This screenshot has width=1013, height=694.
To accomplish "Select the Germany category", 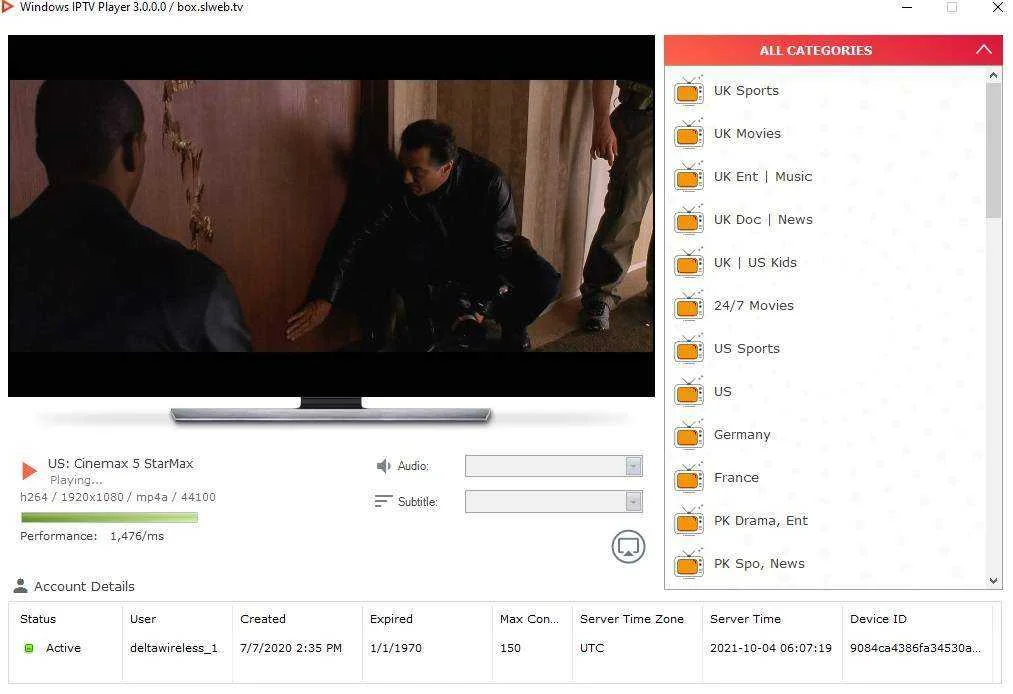I will 742,435.
